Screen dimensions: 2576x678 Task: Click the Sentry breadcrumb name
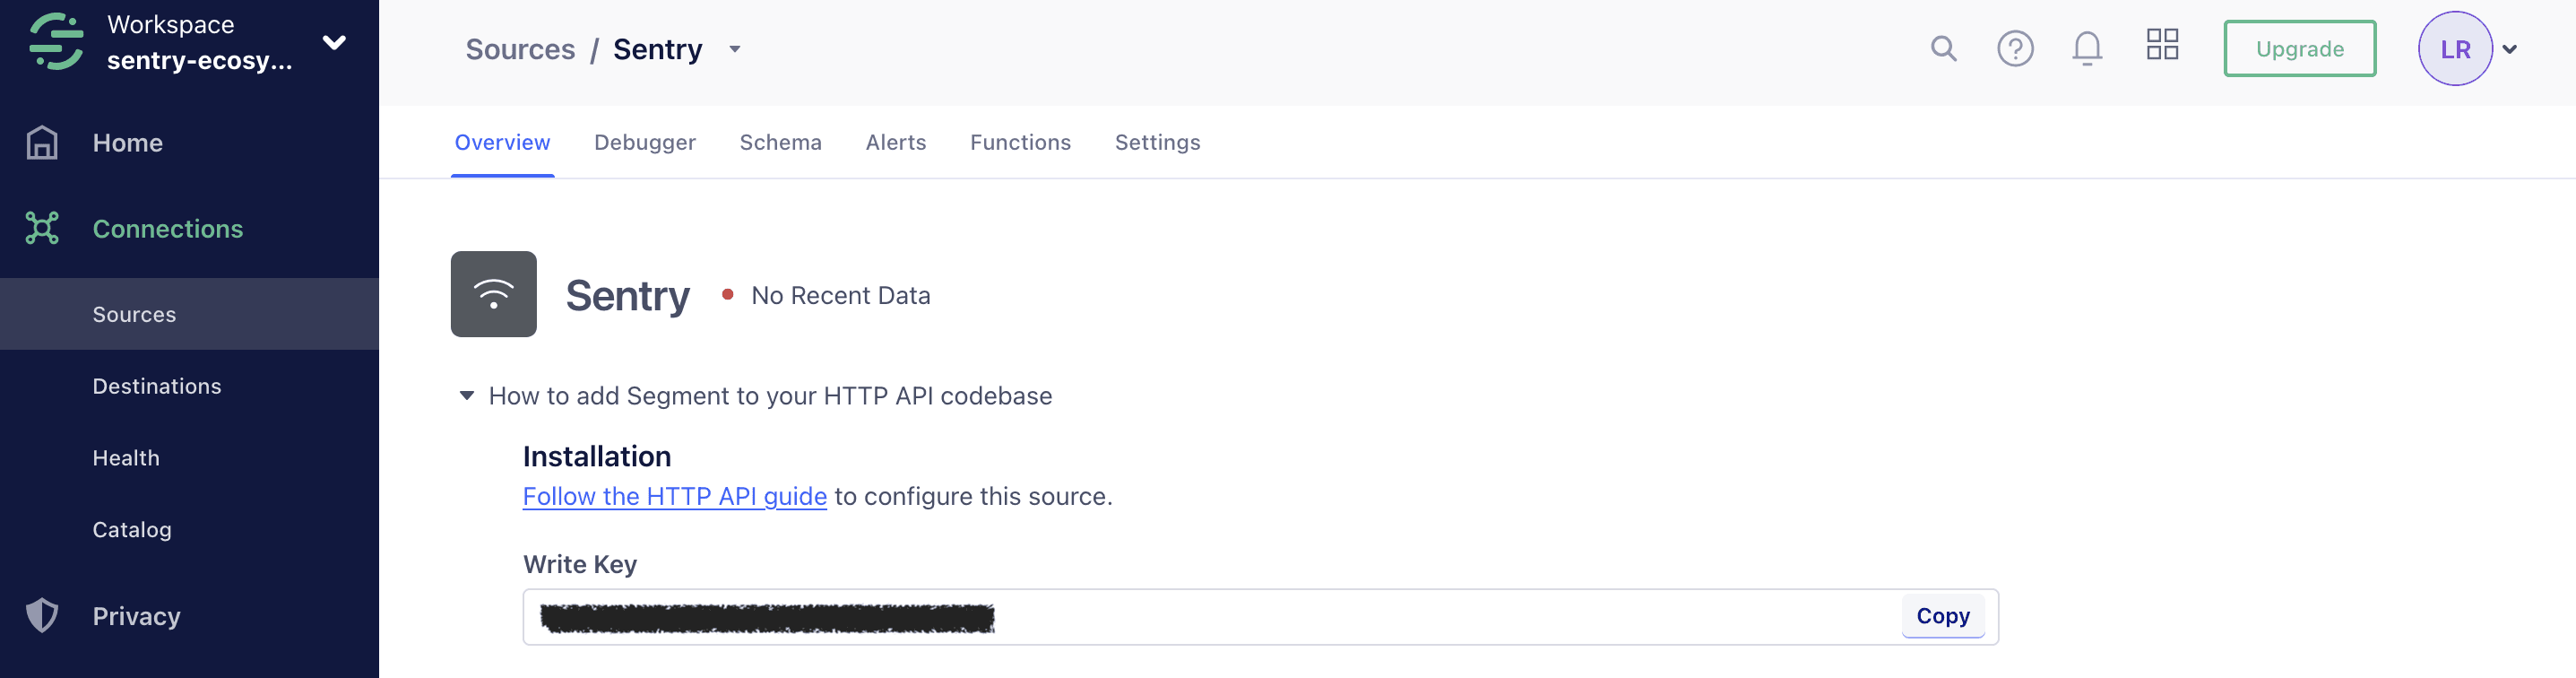[657, 49]
